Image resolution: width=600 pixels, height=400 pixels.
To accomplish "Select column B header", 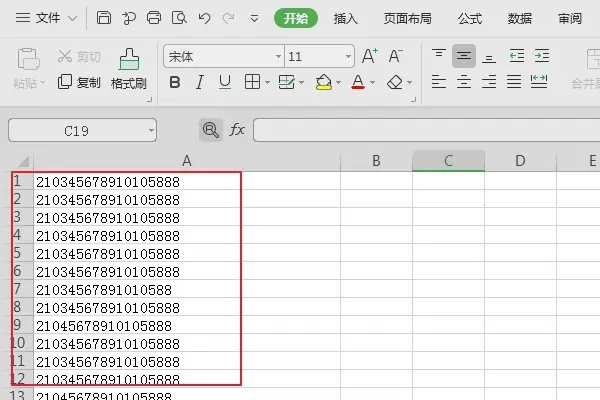I will (x=376, y=161).
